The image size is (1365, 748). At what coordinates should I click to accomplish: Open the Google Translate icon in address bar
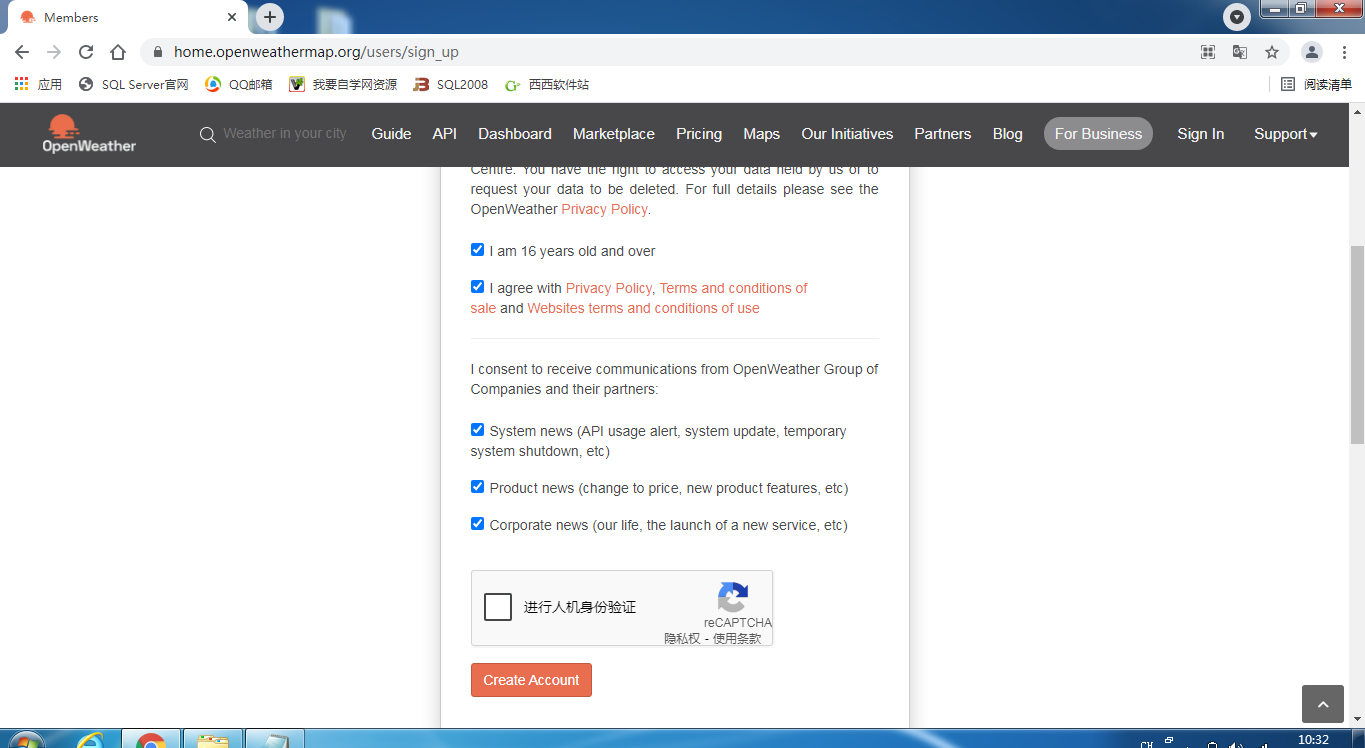(1240, 52)
